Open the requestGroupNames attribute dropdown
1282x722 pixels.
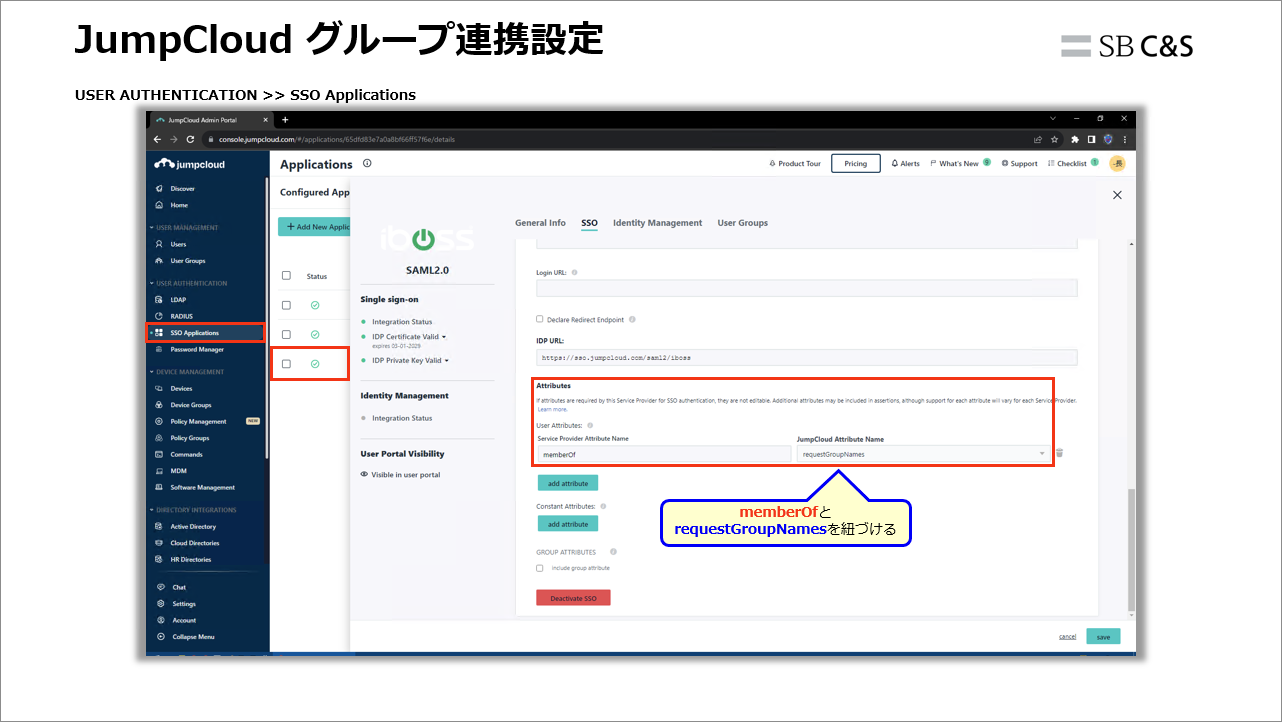coord(924,454)
